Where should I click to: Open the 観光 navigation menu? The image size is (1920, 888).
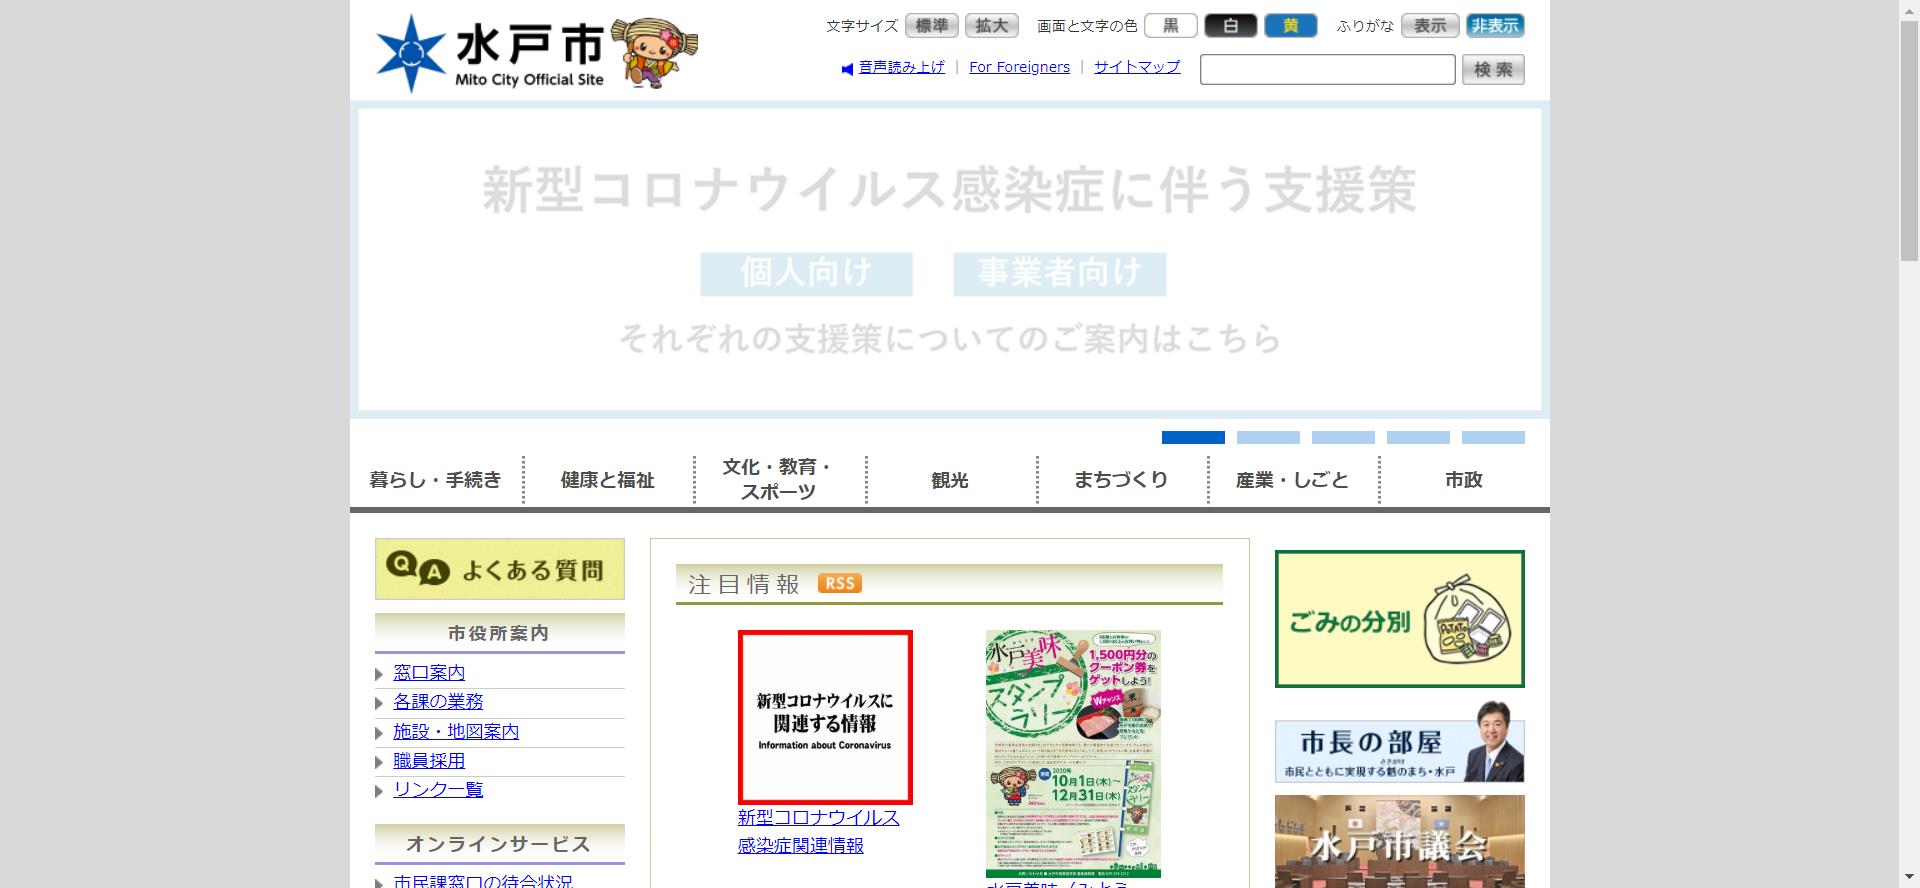tap(950, 480)
